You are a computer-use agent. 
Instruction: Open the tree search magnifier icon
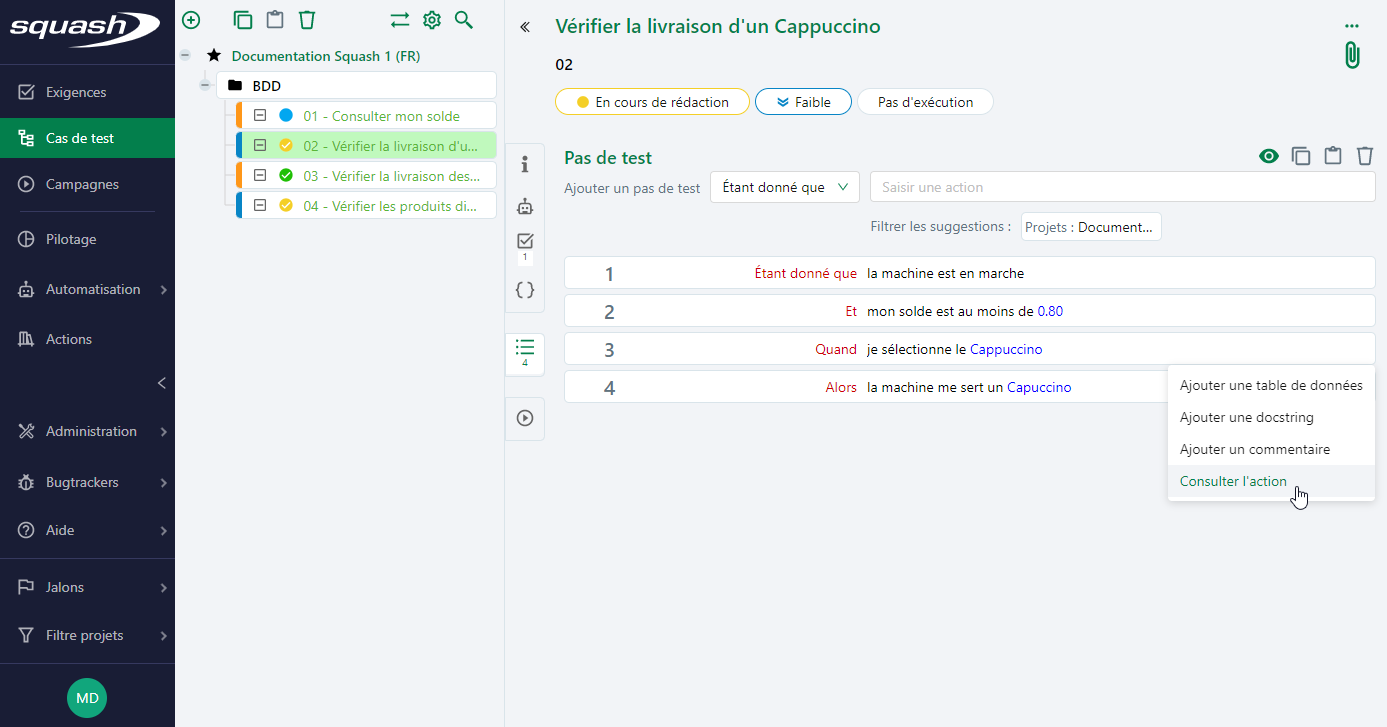[x=463, y=20]
